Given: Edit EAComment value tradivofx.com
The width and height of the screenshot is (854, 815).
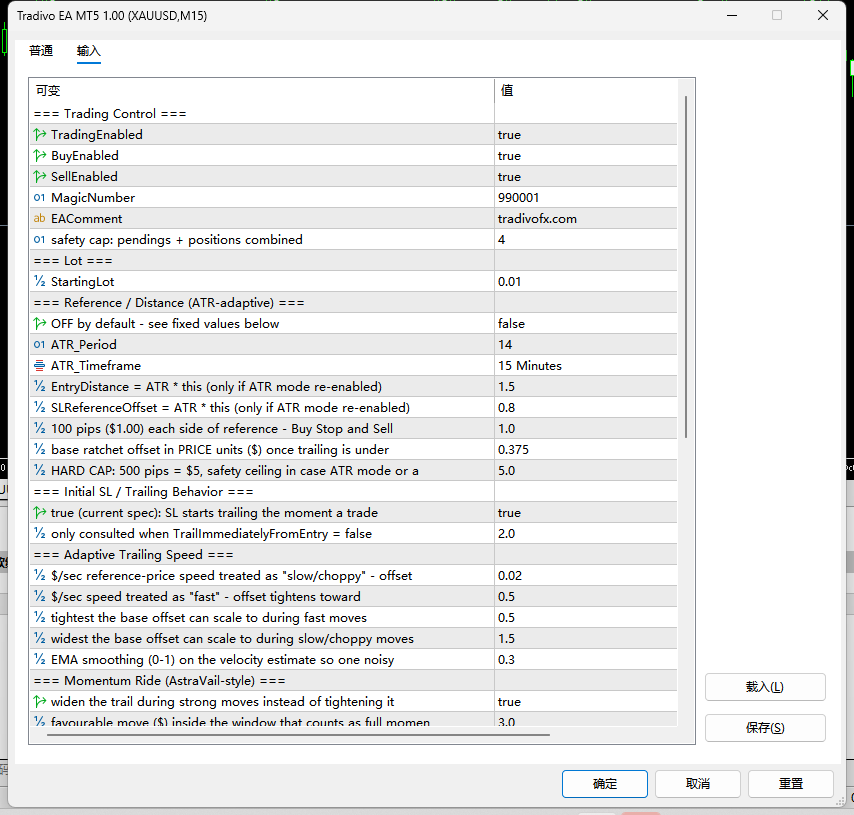Looking at the screenshot, I should [x=585, y=218].
